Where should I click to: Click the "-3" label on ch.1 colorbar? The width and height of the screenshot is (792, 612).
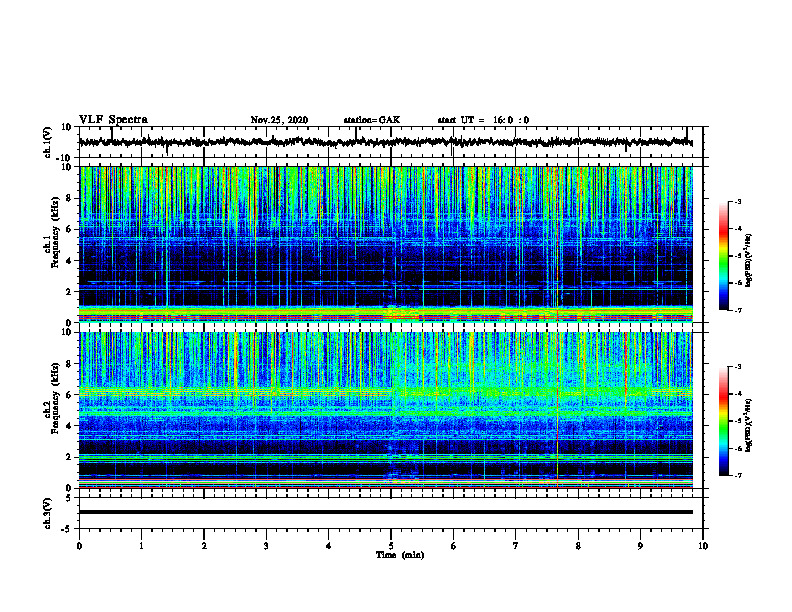coord(738,201)
